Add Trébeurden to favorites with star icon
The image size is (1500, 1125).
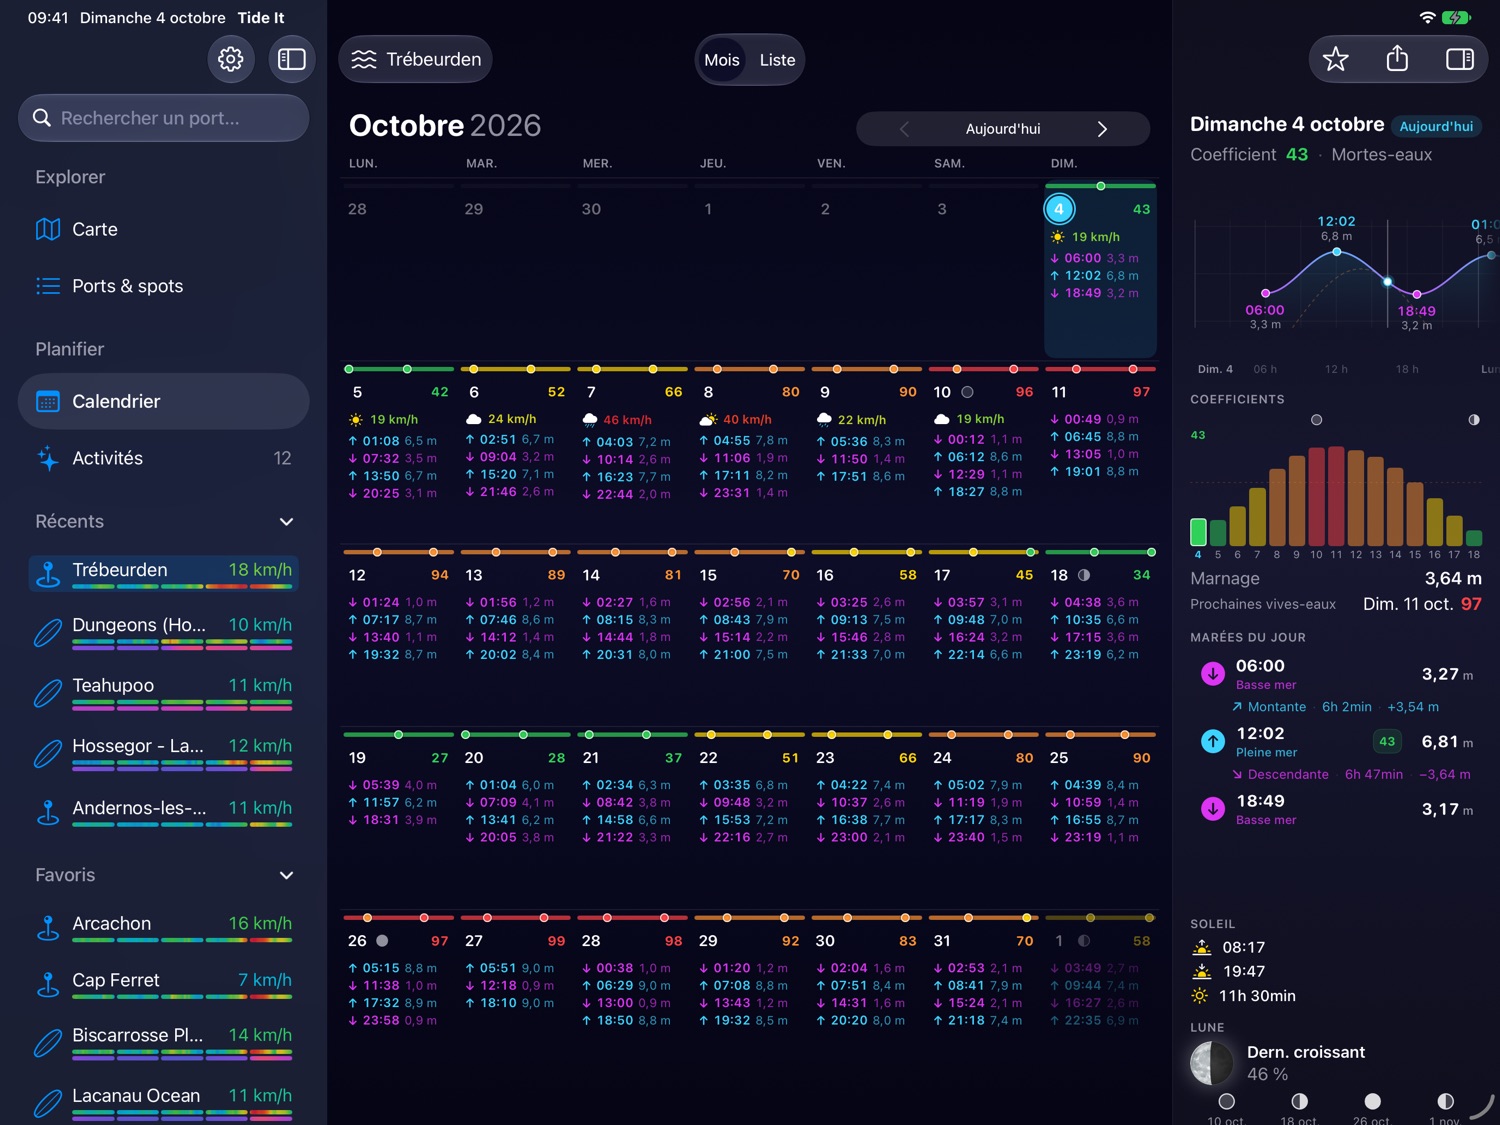(x=1336, y=59)
